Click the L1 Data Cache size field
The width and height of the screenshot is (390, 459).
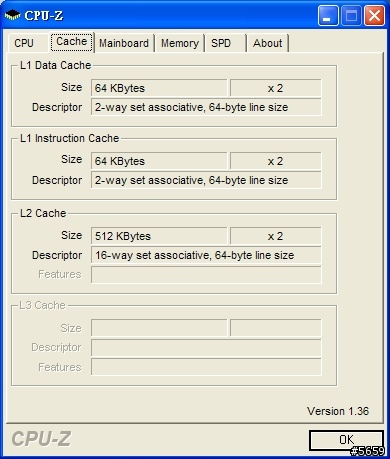click(x=159, y=88)
